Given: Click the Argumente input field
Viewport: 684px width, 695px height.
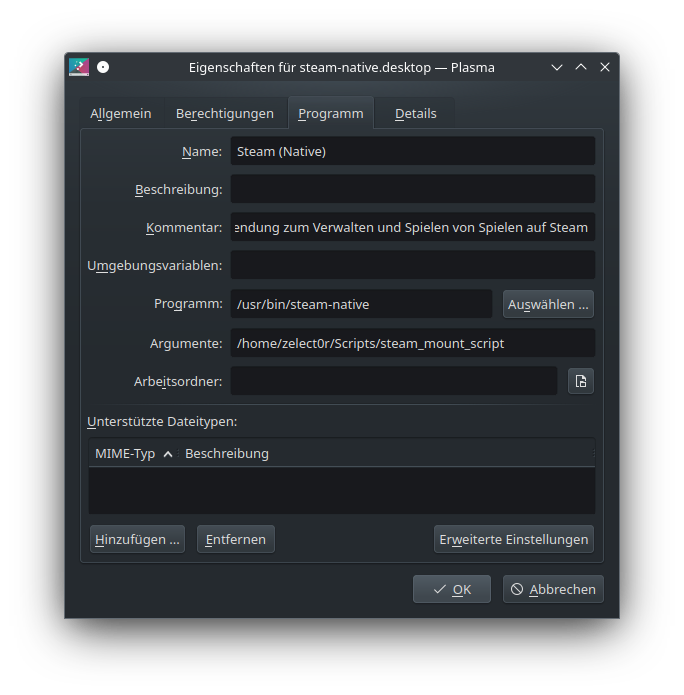Looking at the screenshot, I should tap(413, 343).
